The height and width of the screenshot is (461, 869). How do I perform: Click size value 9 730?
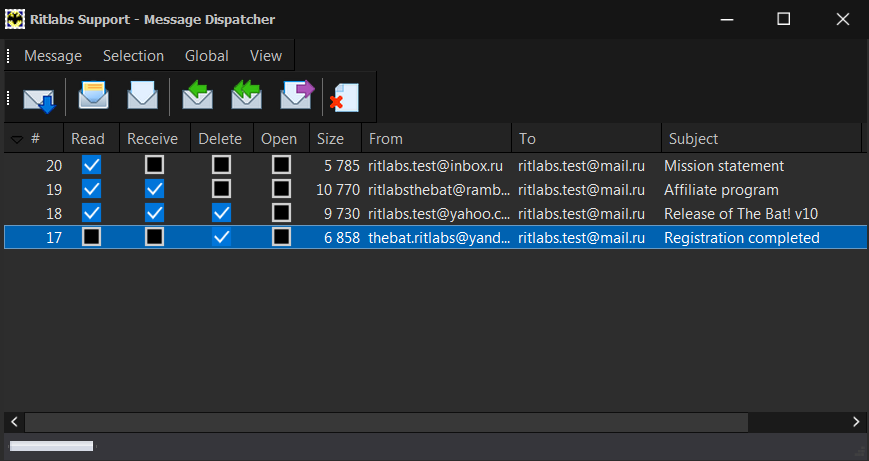[x=342, y=213]
